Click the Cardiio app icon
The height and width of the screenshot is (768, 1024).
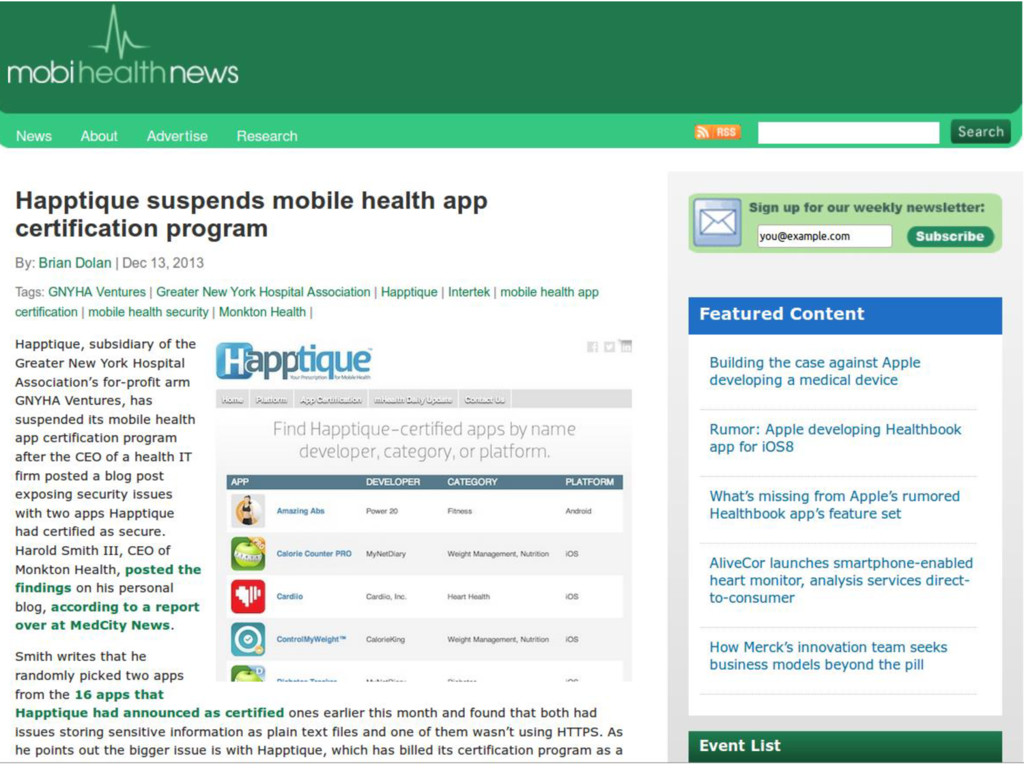pos(248,596)
